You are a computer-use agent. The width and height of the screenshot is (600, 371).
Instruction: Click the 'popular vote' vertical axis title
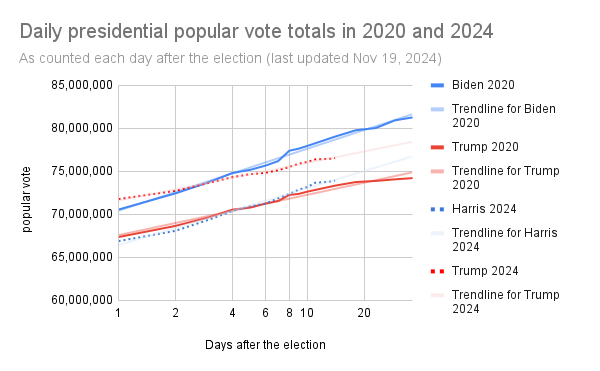tap(26, 199)
